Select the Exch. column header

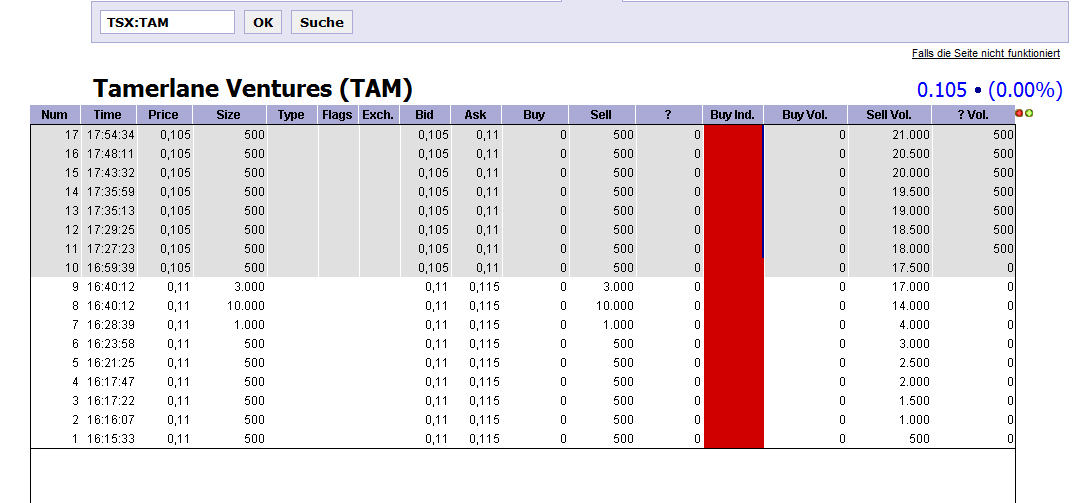(378, 115)
